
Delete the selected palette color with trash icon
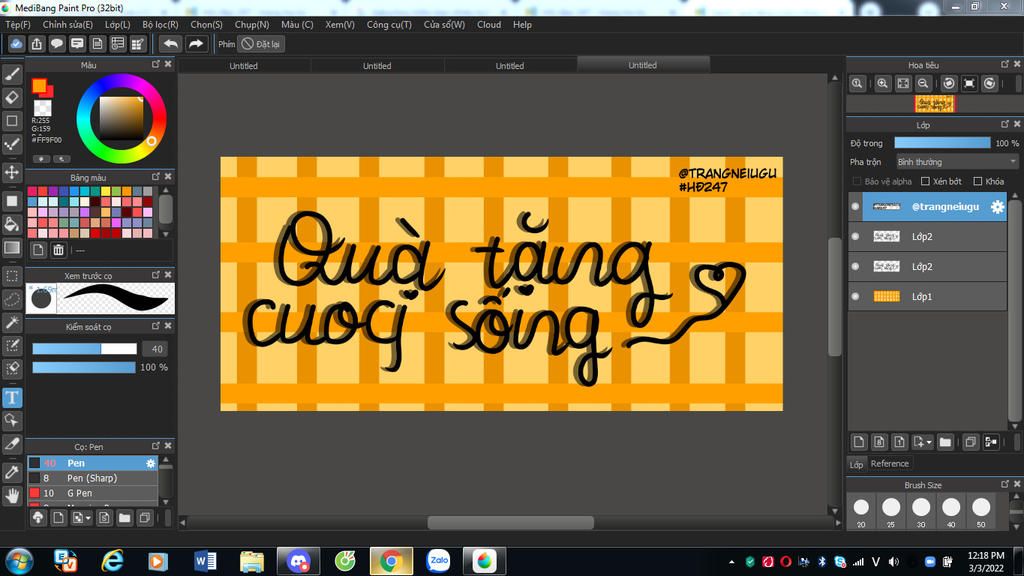pos(58,249)
